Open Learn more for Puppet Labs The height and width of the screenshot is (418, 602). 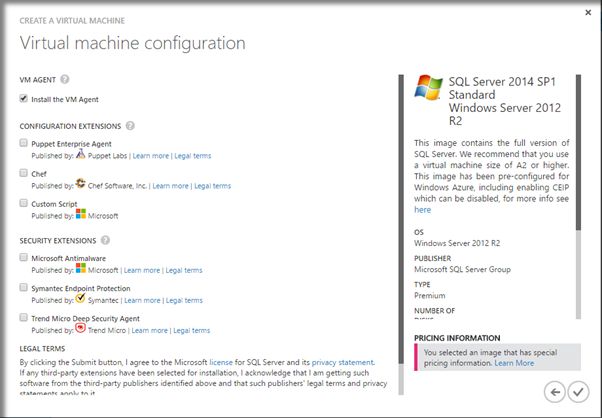click(x=151, y=157)
